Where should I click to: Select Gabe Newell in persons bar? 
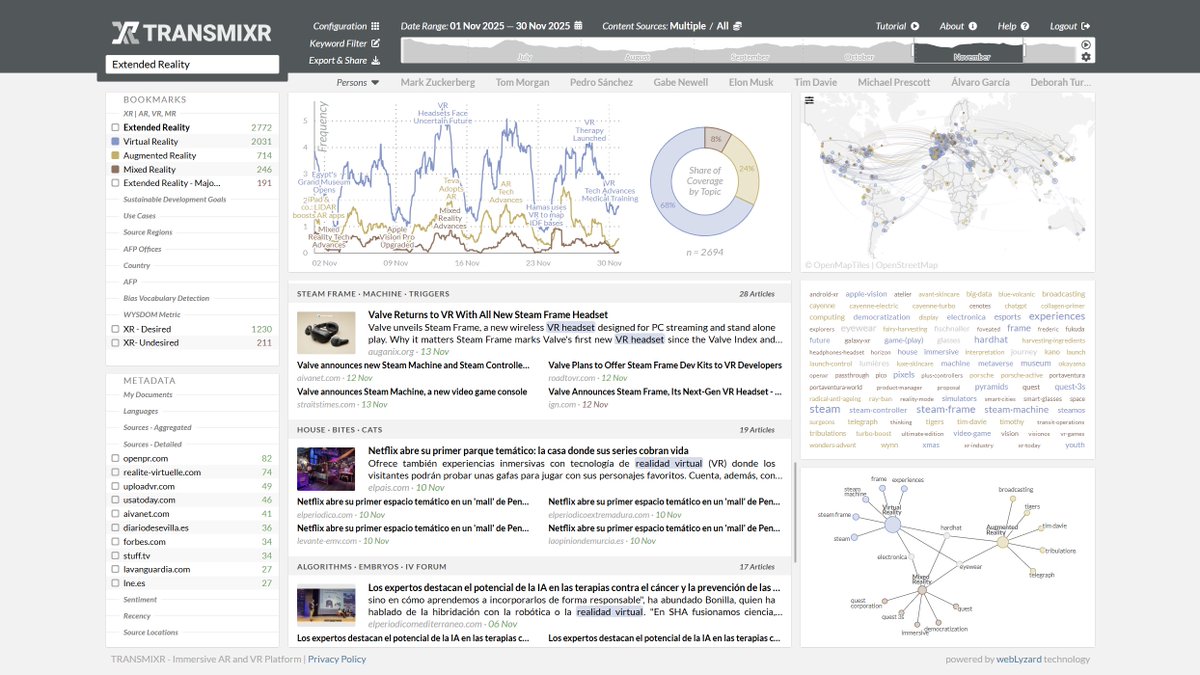(x=681, y=83)
